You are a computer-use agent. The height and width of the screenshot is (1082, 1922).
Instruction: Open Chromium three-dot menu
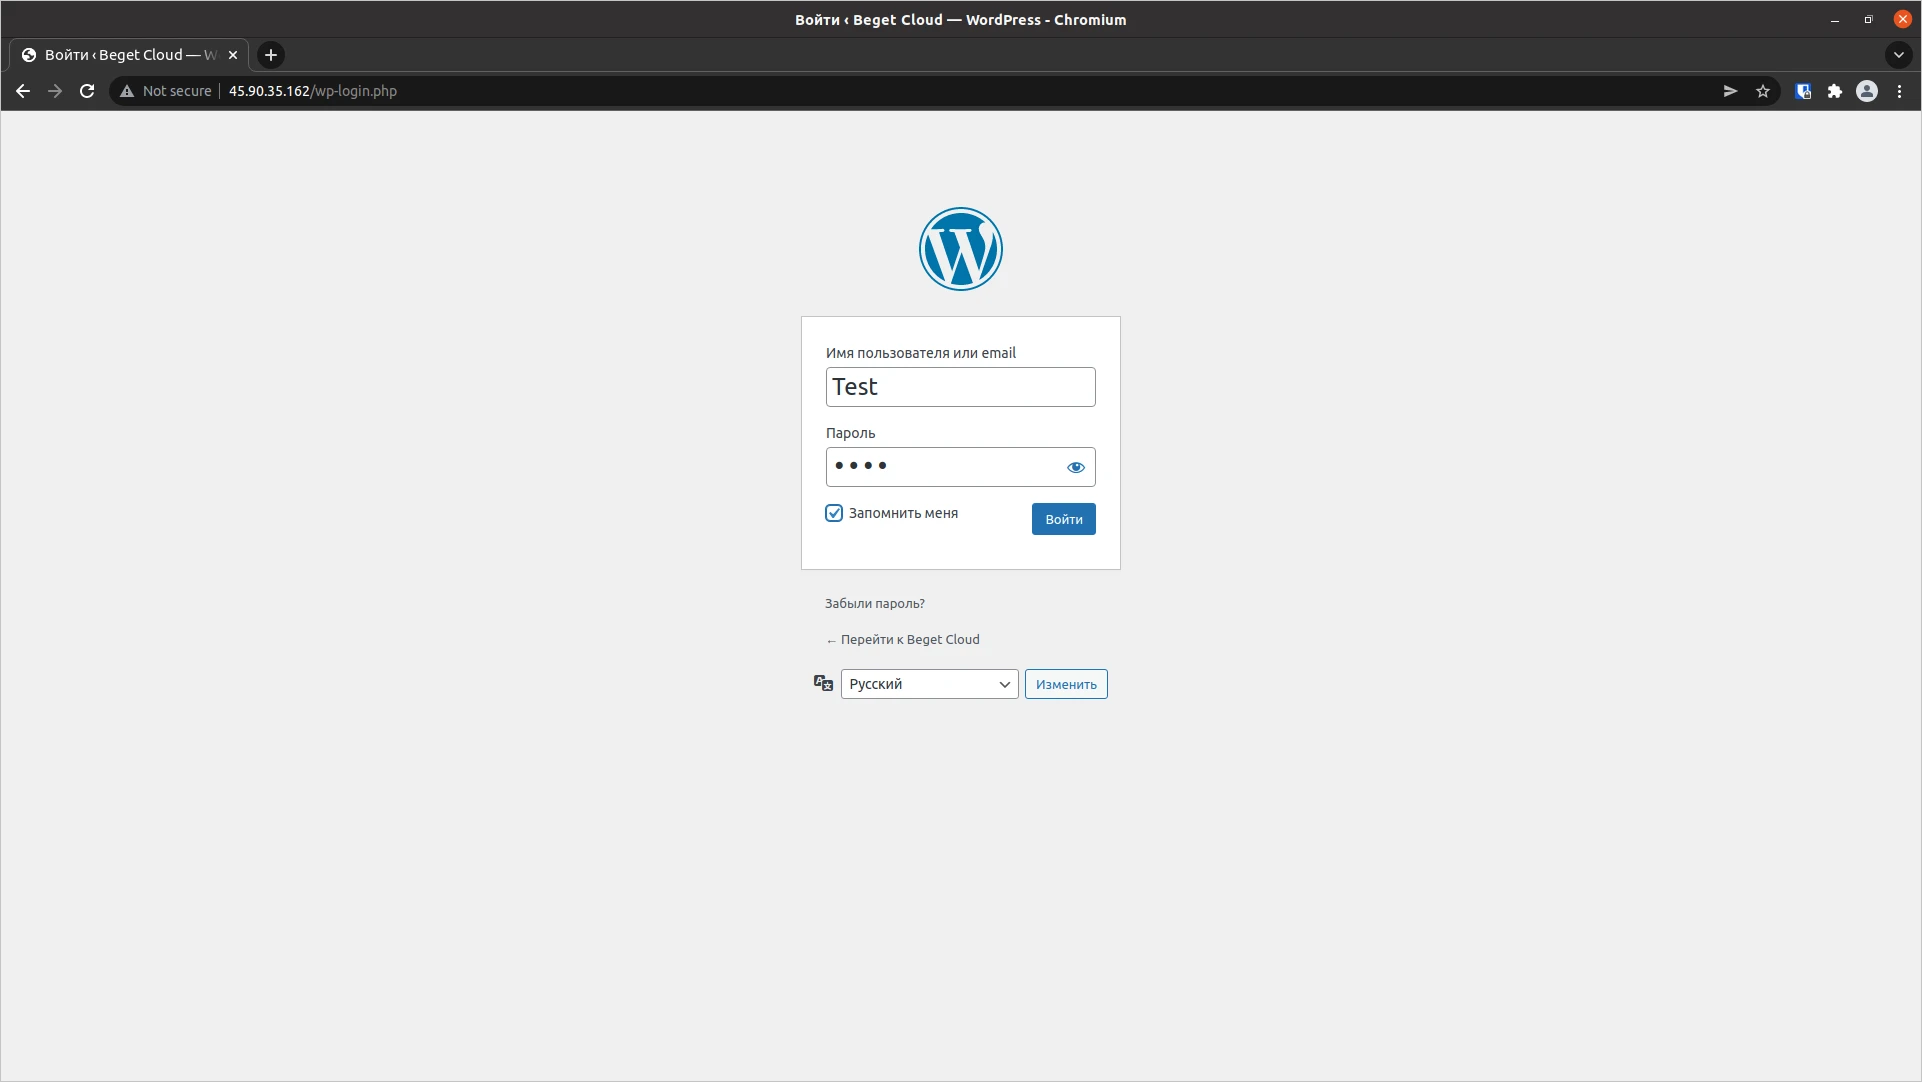pos(1899,91)
